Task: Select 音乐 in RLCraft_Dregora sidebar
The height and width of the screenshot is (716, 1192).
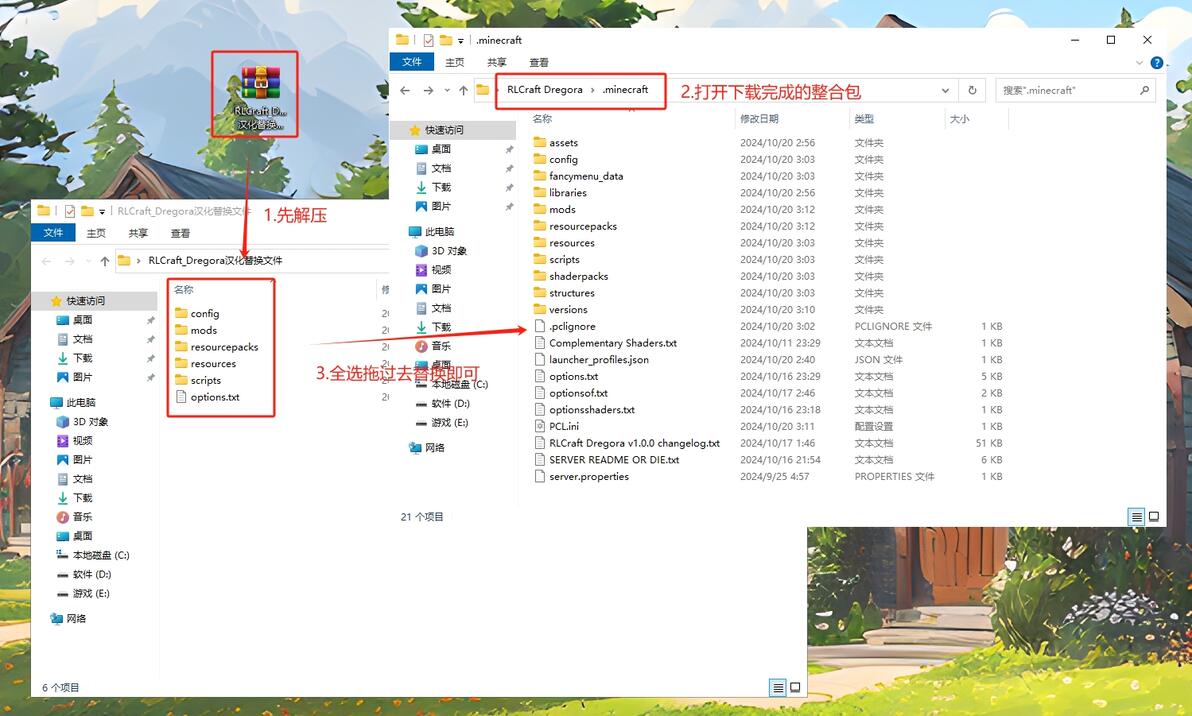Action: (x=74, y=517)
